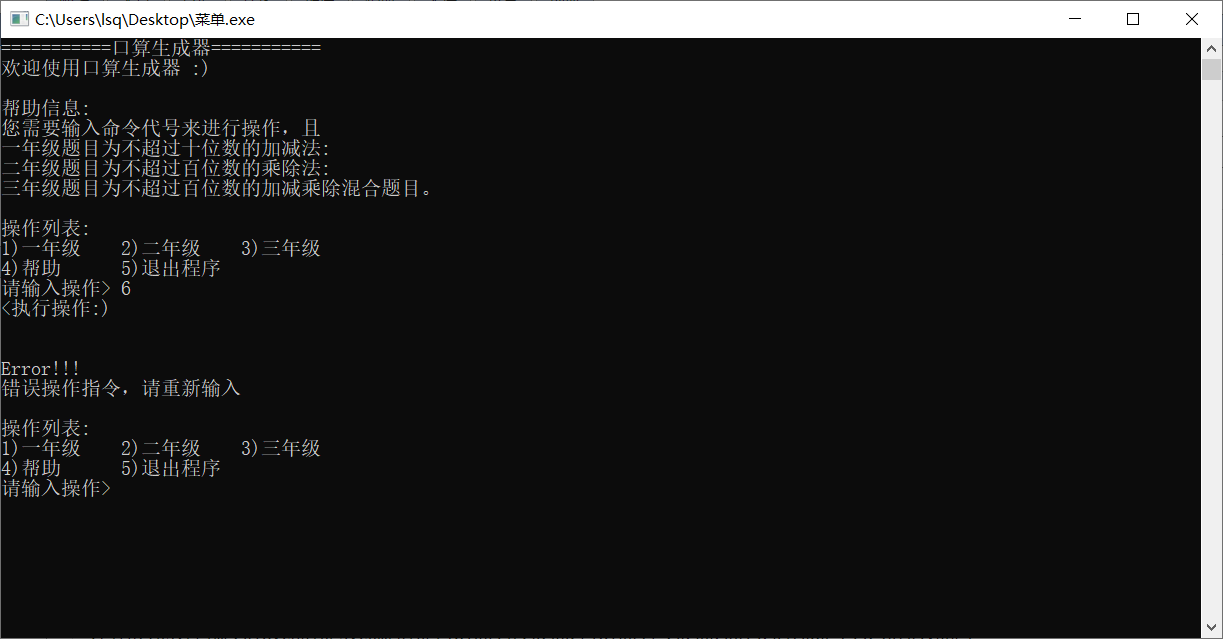Image resolution: width=1223 pixels, height=639 pixels.
Task: Click the vertical scrollbar thumb
Action: point(1212,69)
